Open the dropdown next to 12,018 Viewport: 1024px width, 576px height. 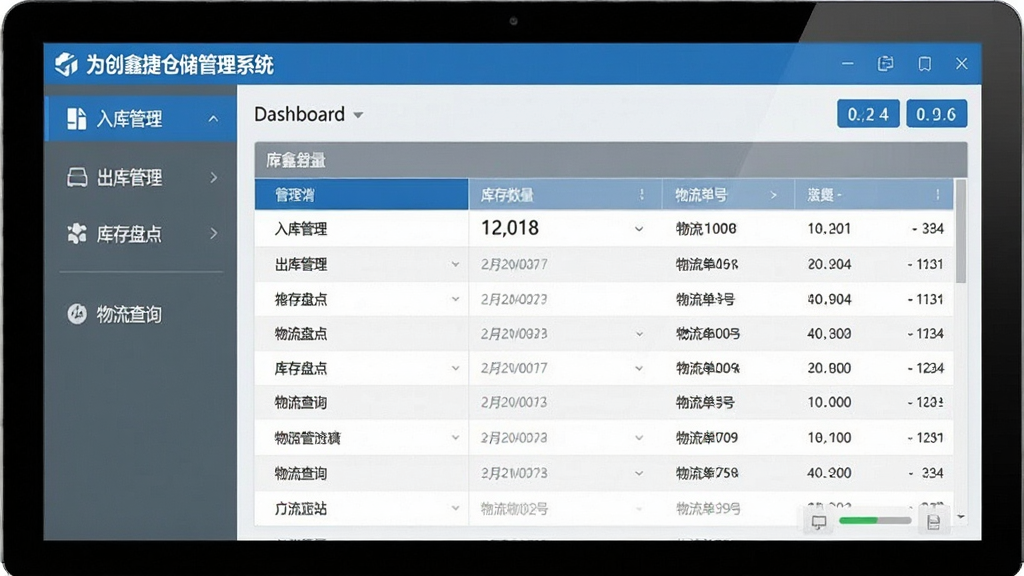[639, 229]
